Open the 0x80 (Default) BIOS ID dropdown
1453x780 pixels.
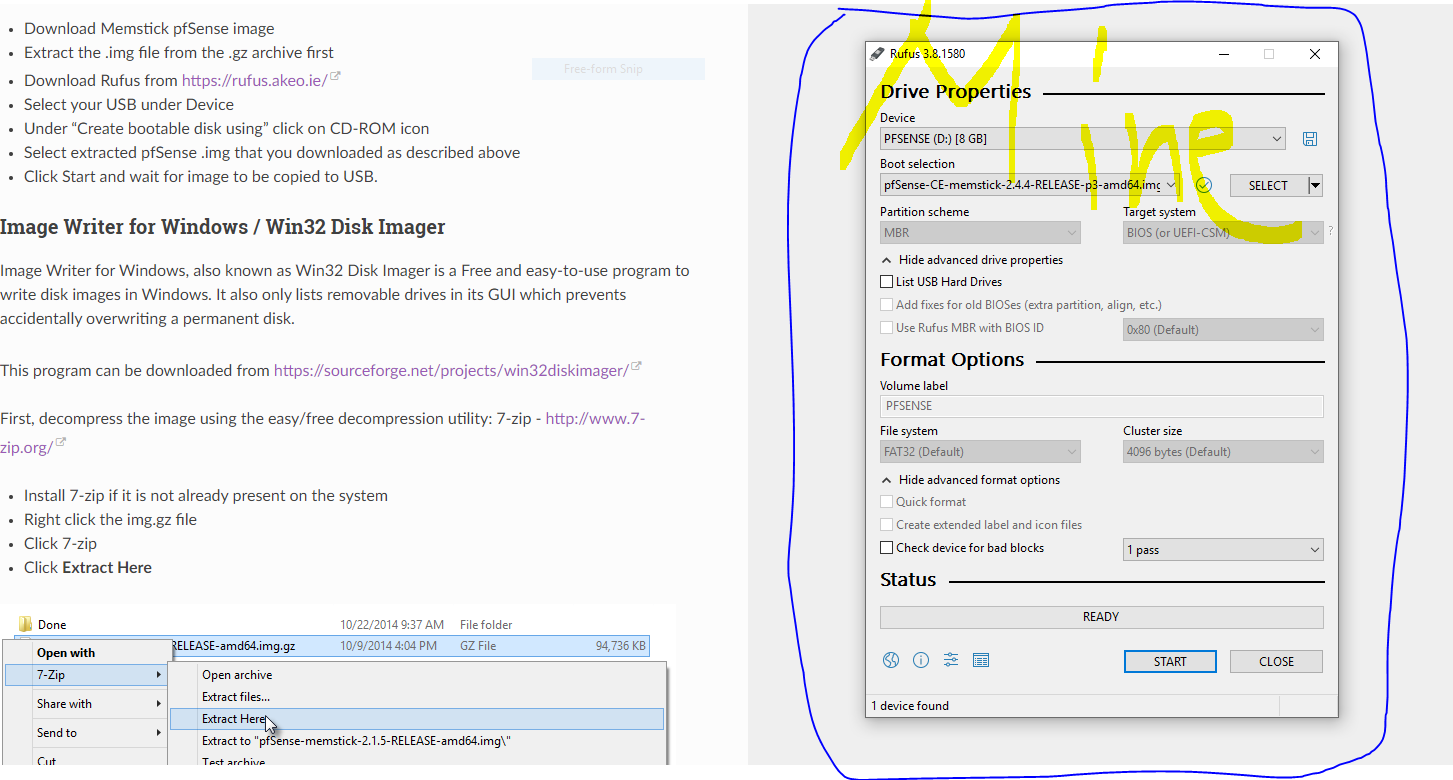(x=1223, y=329)
